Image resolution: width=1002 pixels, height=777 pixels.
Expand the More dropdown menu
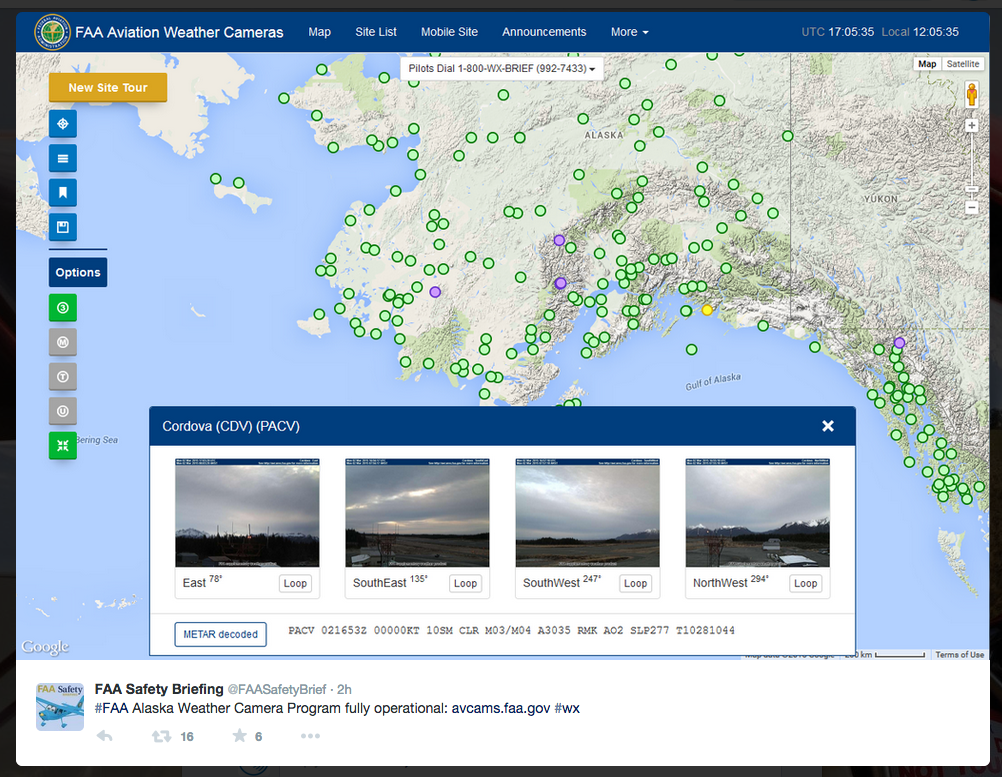629,32
